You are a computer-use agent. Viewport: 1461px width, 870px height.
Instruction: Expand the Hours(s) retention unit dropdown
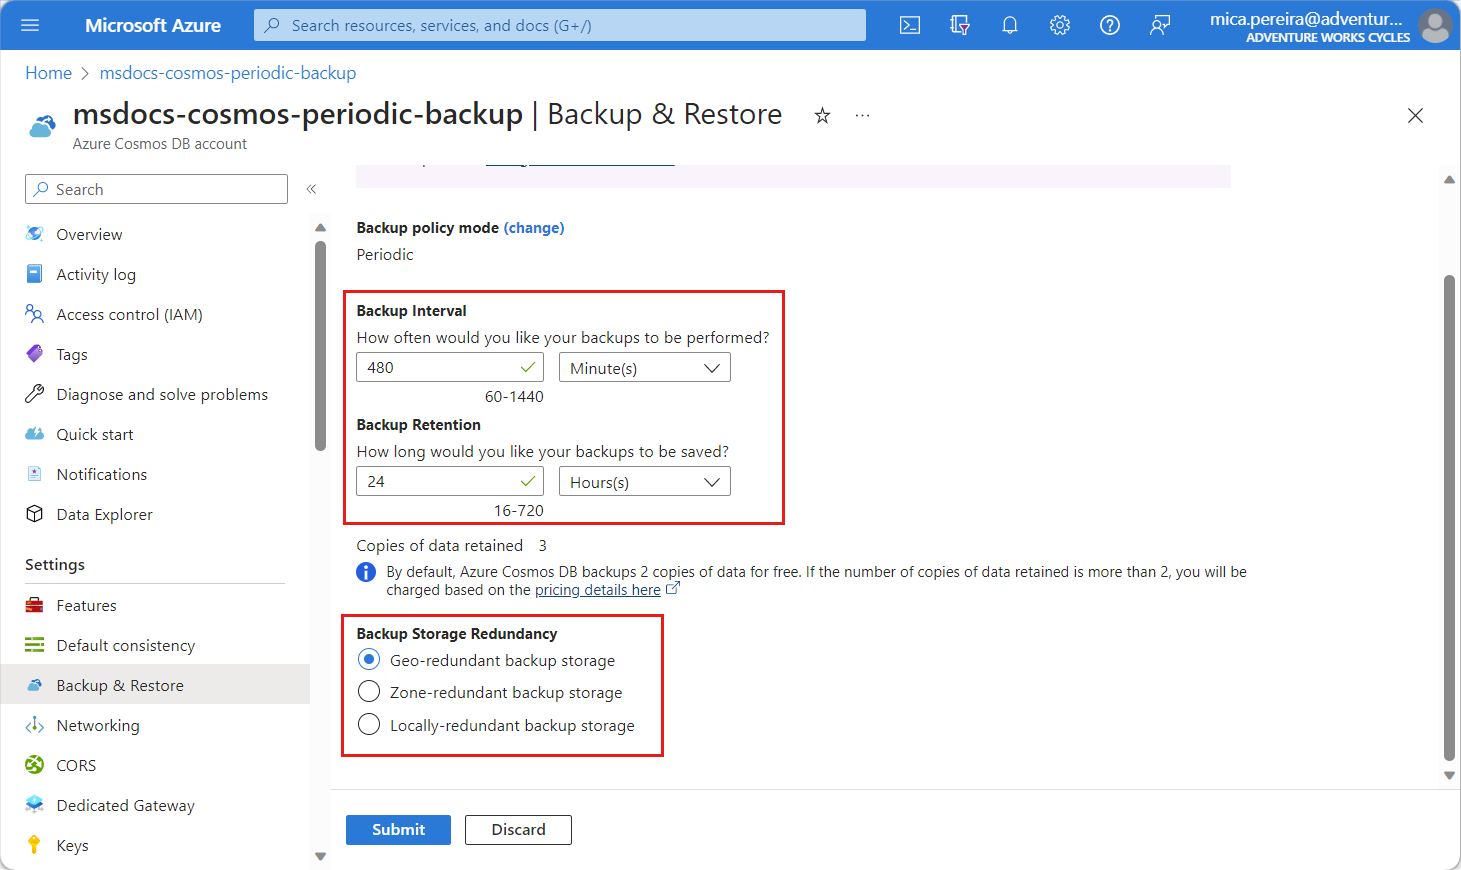click(644, 482)
